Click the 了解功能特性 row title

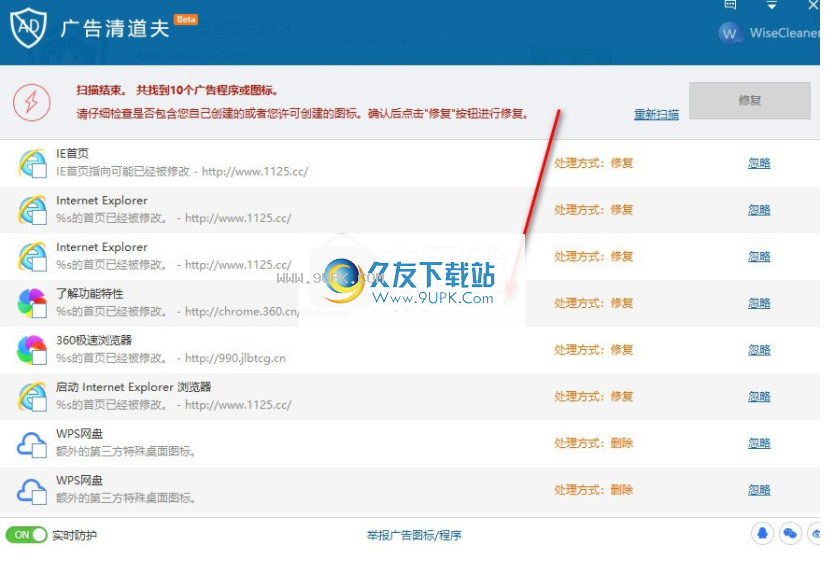pos(89,294)
